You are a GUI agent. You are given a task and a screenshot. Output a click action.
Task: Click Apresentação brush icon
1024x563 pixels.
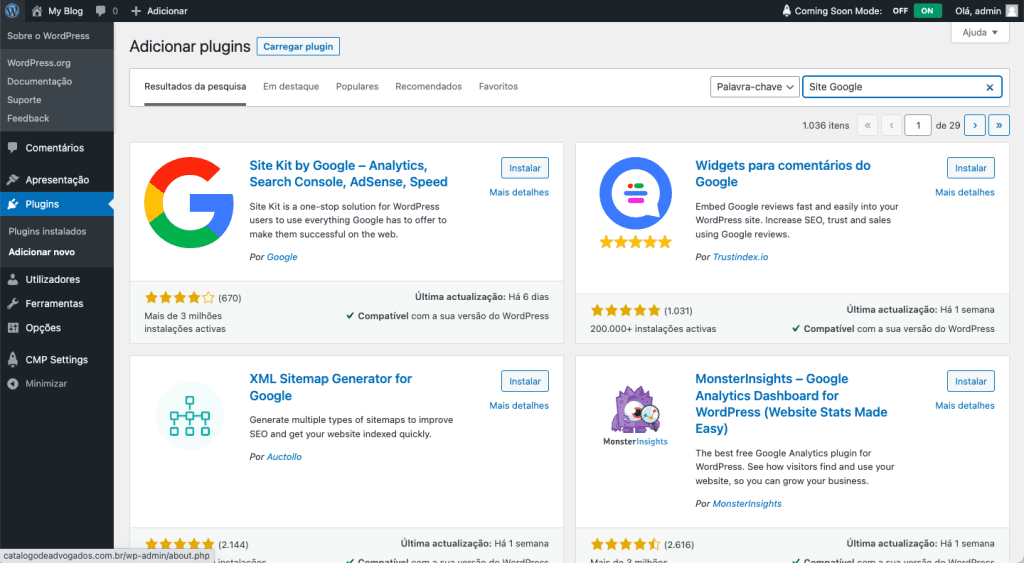(12, 180)
